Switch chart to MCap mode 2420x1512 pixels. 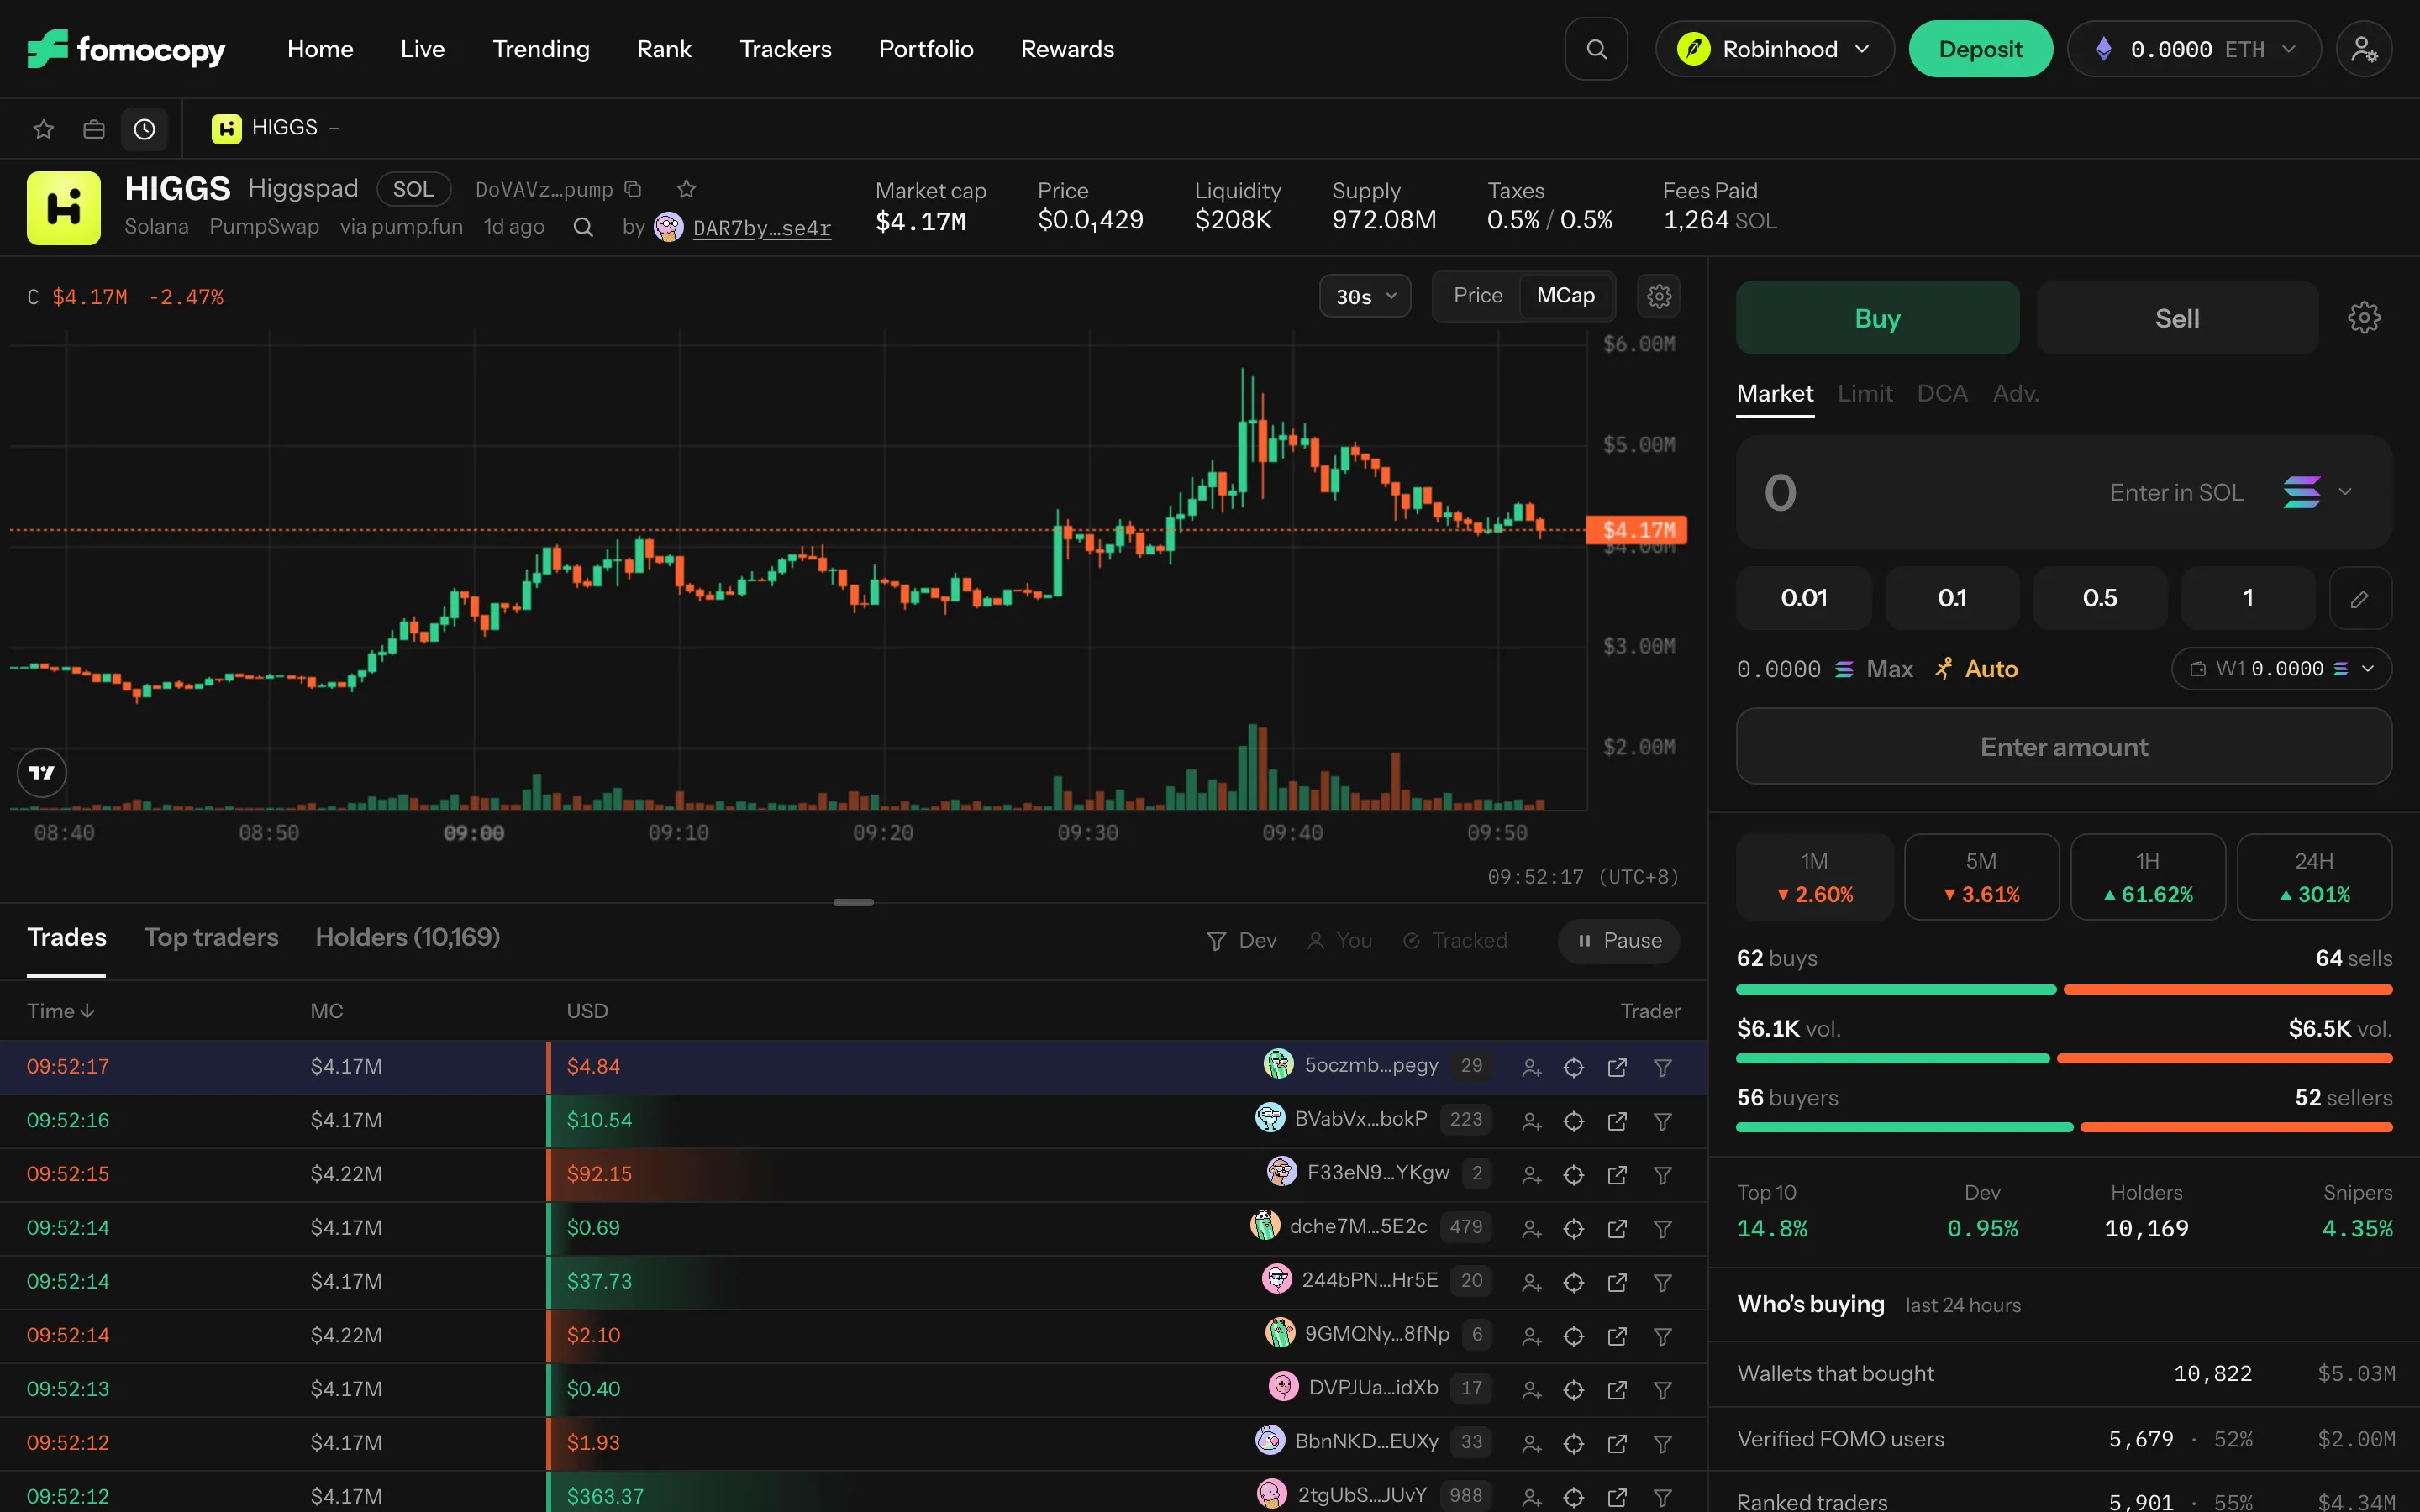tap(1565, 296)
